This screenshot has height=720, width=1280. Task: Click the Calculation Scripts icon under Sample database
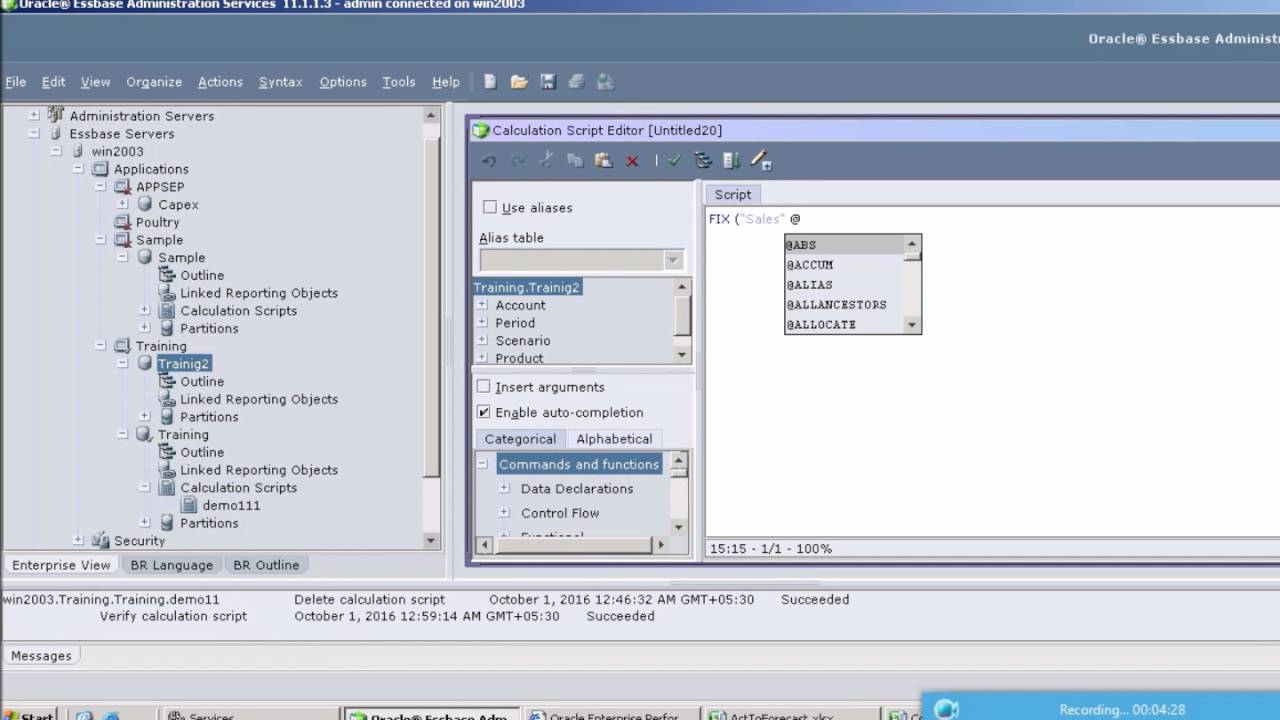point(167,310)
